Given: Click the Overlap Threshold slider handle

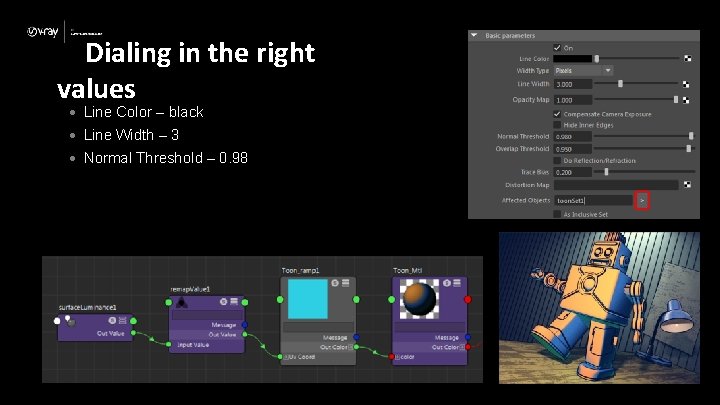Looking at the screenshot, I should (688, 148).
